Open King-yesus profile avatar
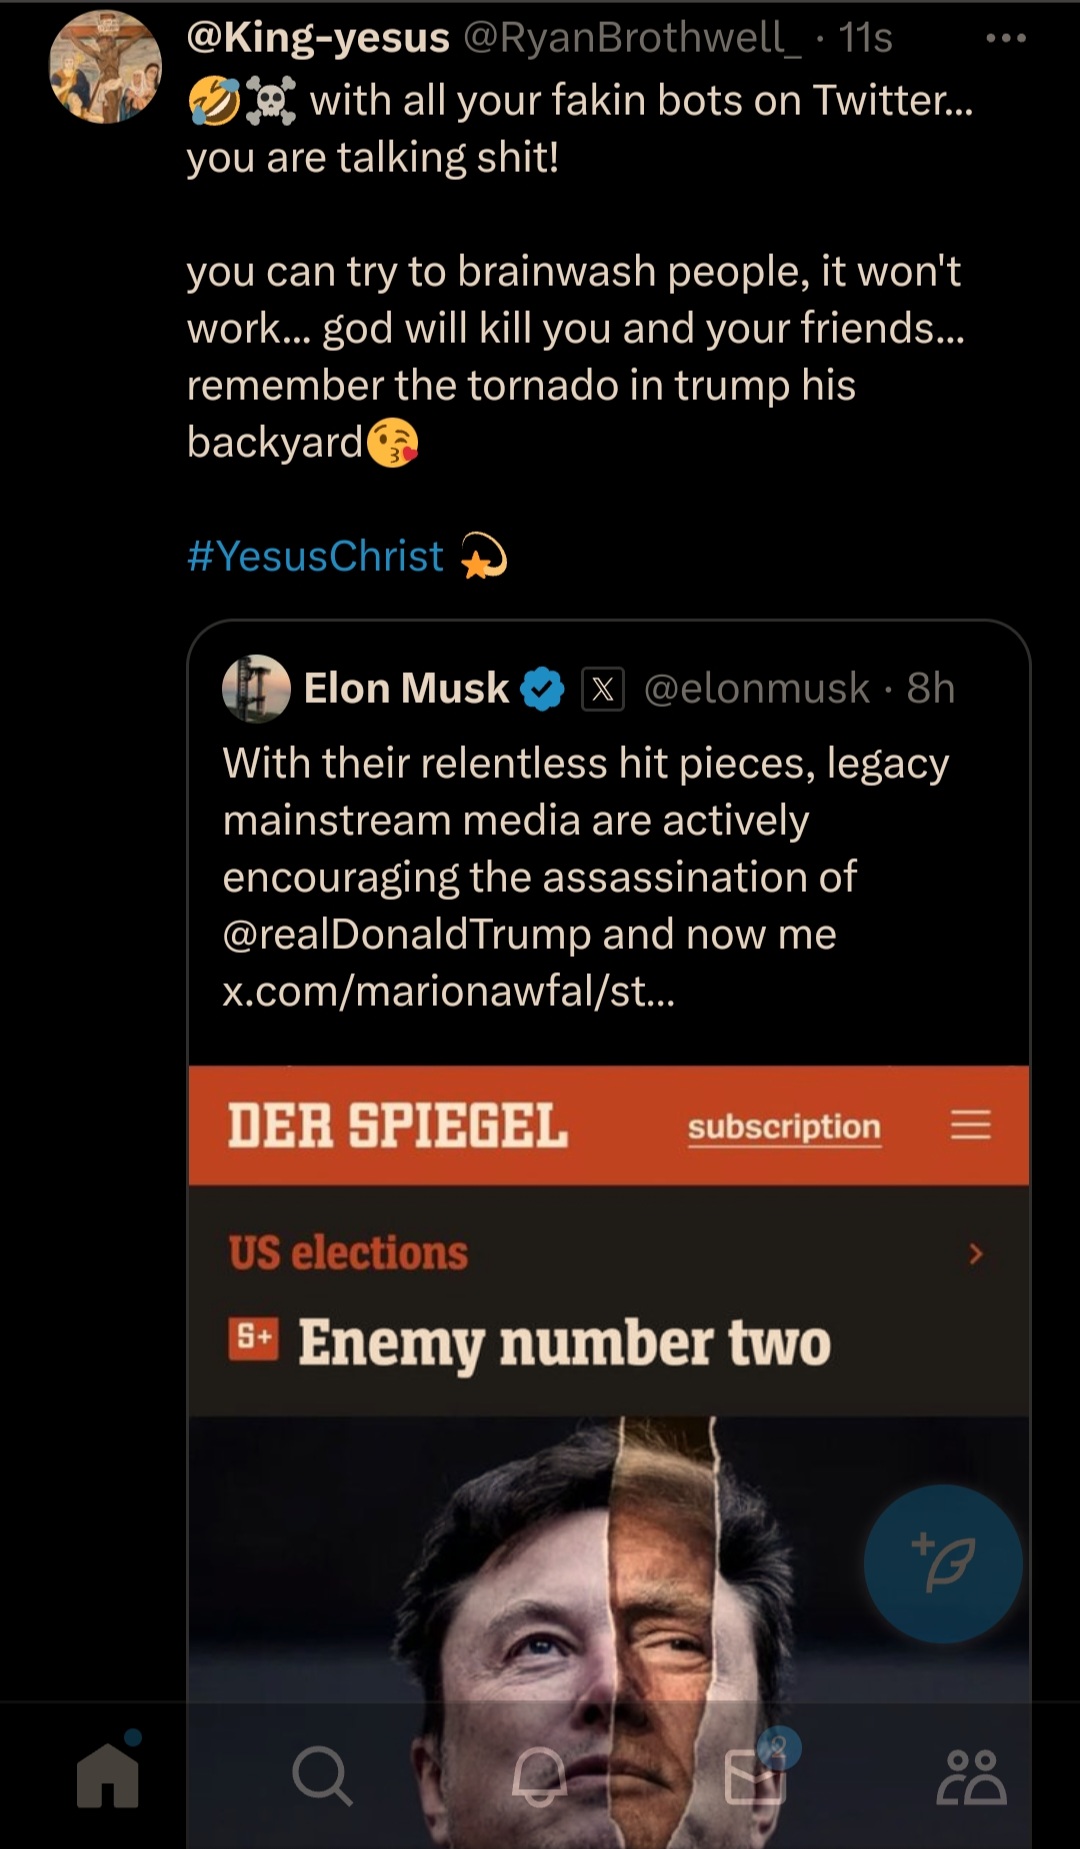The width and height of the screenshot is (1080, 1849). point(105,67)
